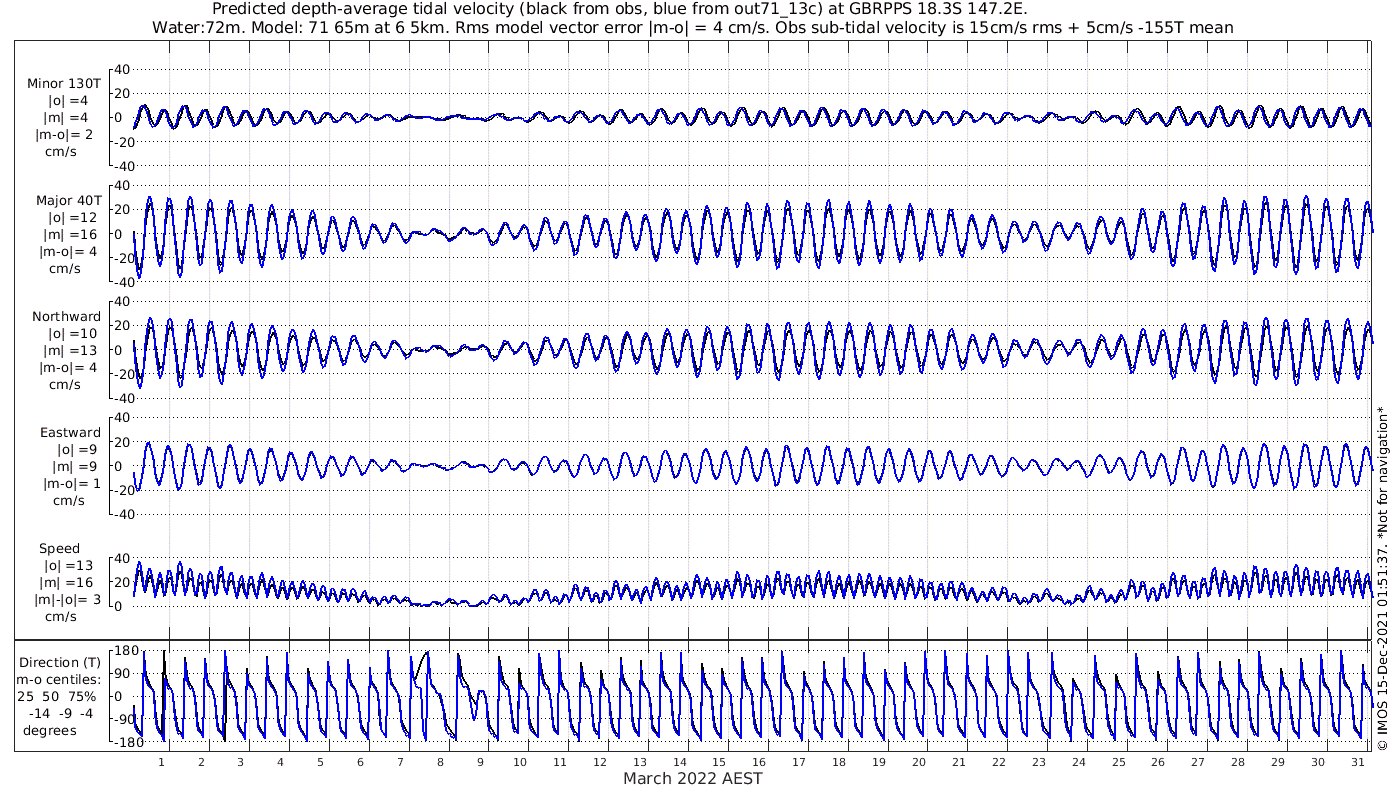Click the '180' tick of the Direction axis
This screenshot has width=1400, height=800.
[x=124, y=651]
